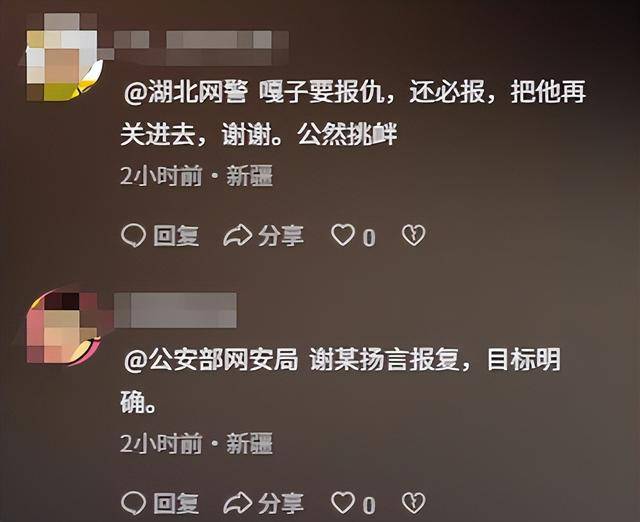Screen dimensions: 640x522
Task: Tap broken-heart icon under second comment
Action: pos(413,503)
